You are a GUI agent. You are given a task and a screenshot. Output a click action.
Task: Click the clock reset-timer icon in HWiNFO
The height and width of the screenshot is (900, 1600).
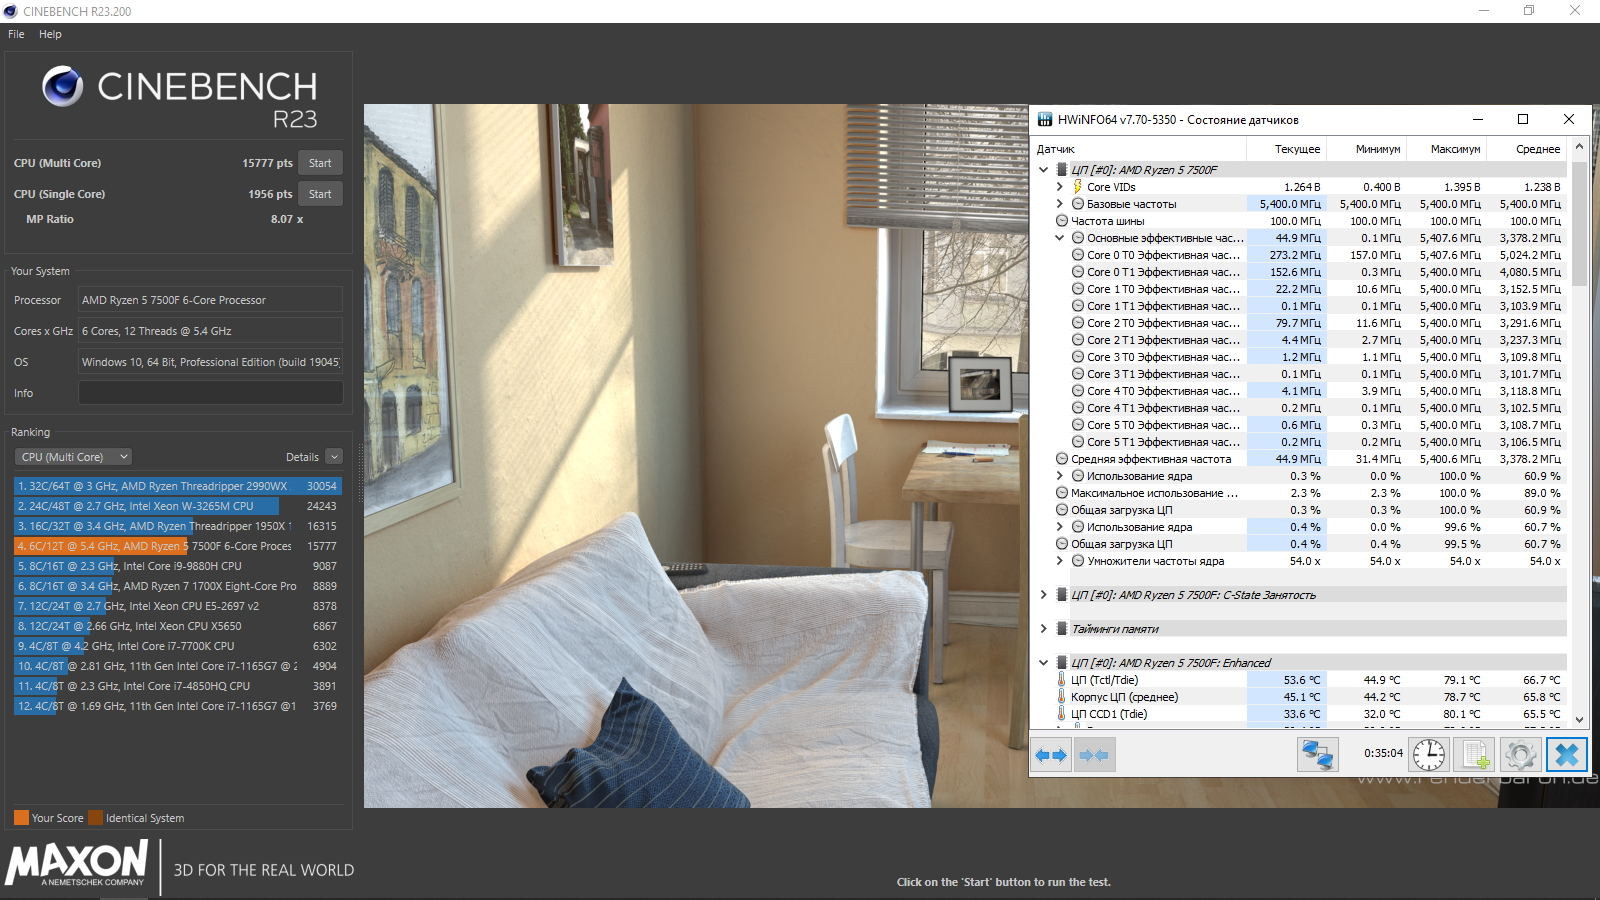click(x=1429, y=754)
